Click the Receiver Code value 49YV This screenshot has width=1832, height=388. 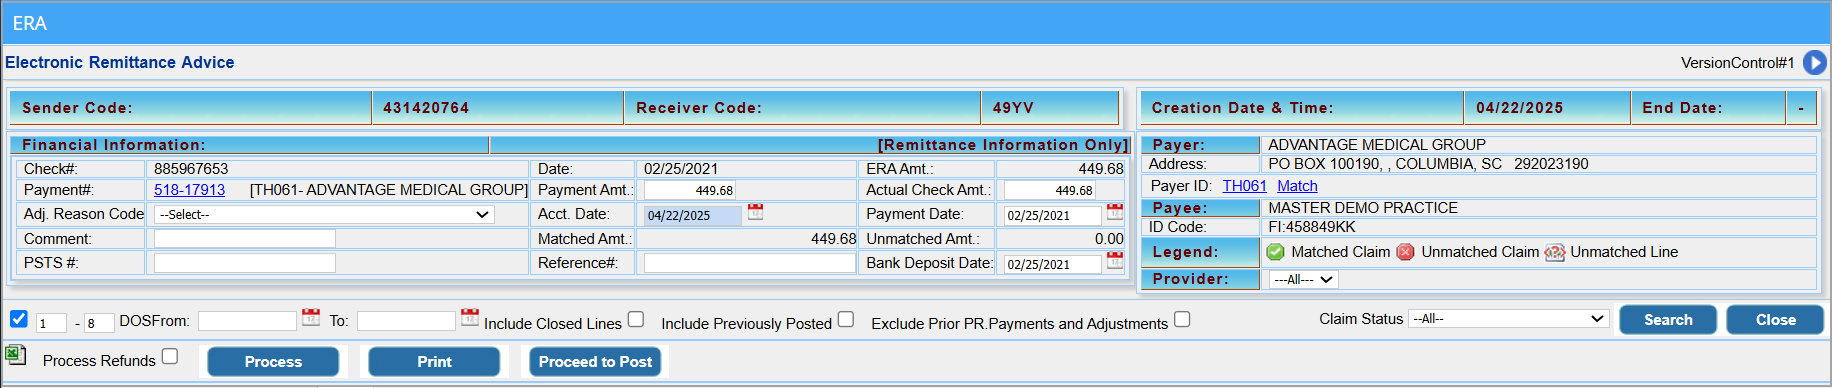click(1013, 108)
